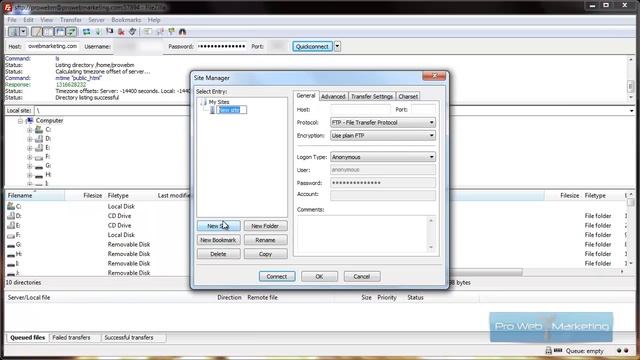Click the Connect button
Screen dimensions: 640x360
click(277, 276)
